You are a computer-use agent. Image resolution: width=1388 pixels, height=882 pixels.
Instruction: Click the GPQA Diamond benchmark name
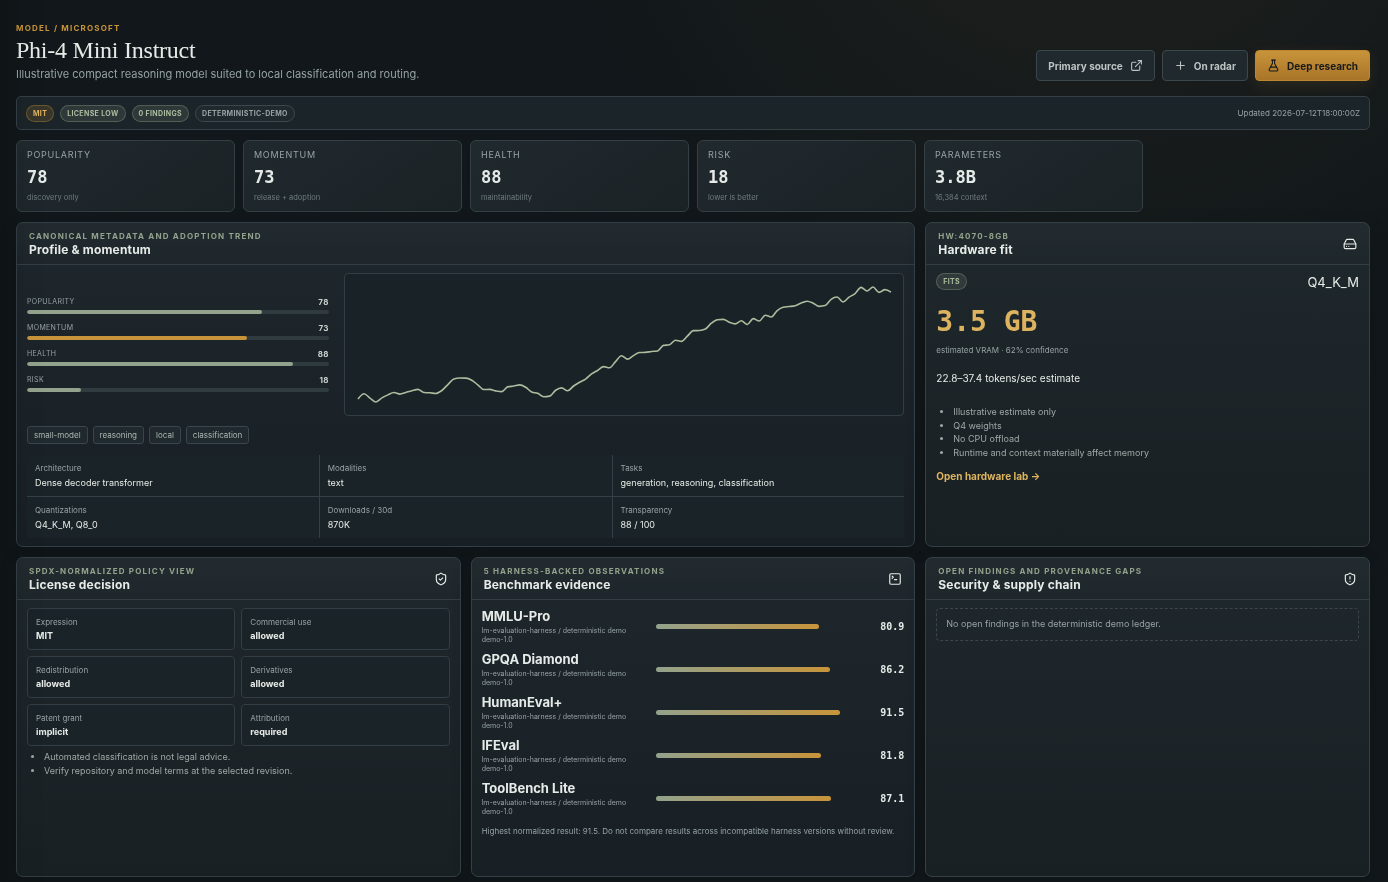tap(530, 659)
